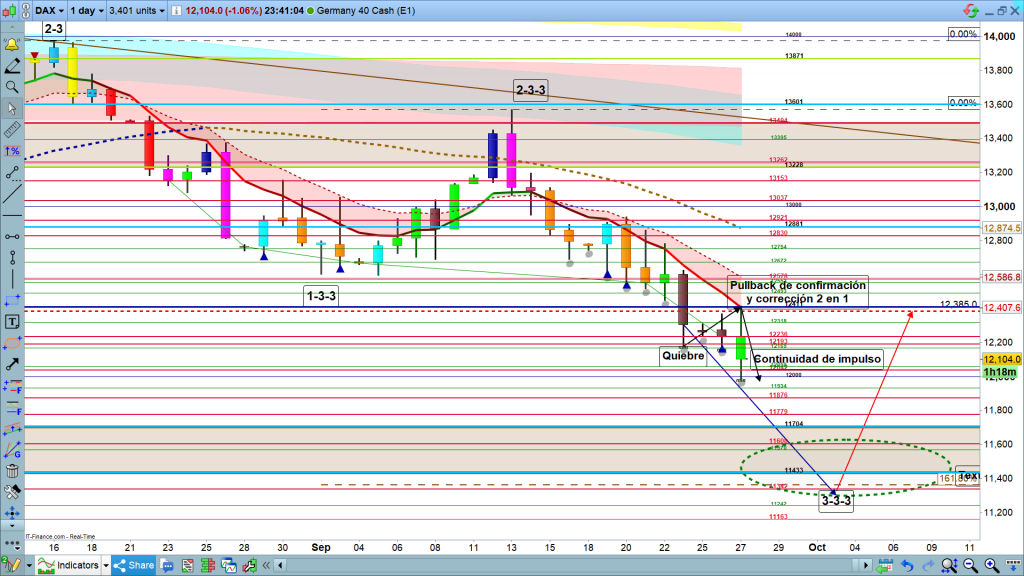This screenshot has width=1024, height=576.
Task: Click the 12,104.0 current price label
Action: tap(1000, 359)
